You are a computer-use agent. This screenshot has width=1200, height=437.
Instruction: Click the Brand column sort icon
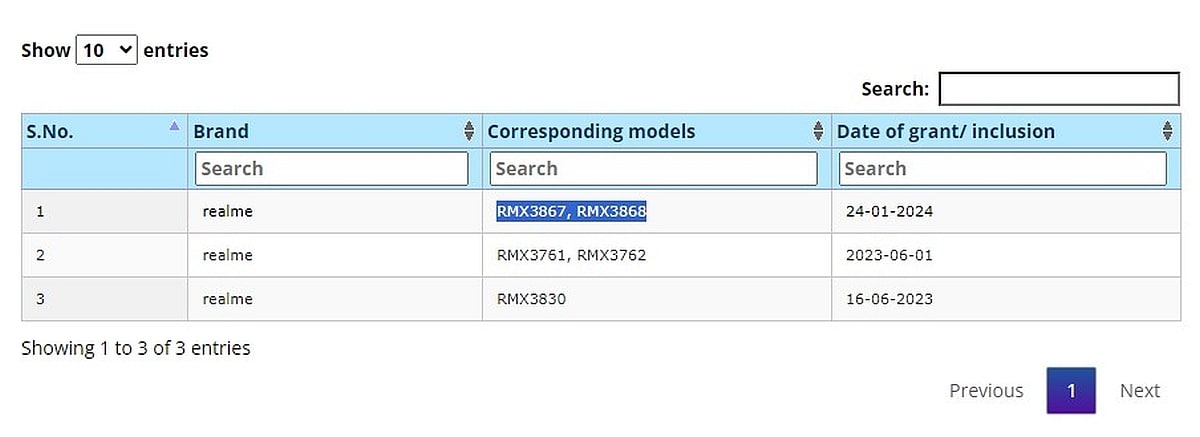(469, 131)
